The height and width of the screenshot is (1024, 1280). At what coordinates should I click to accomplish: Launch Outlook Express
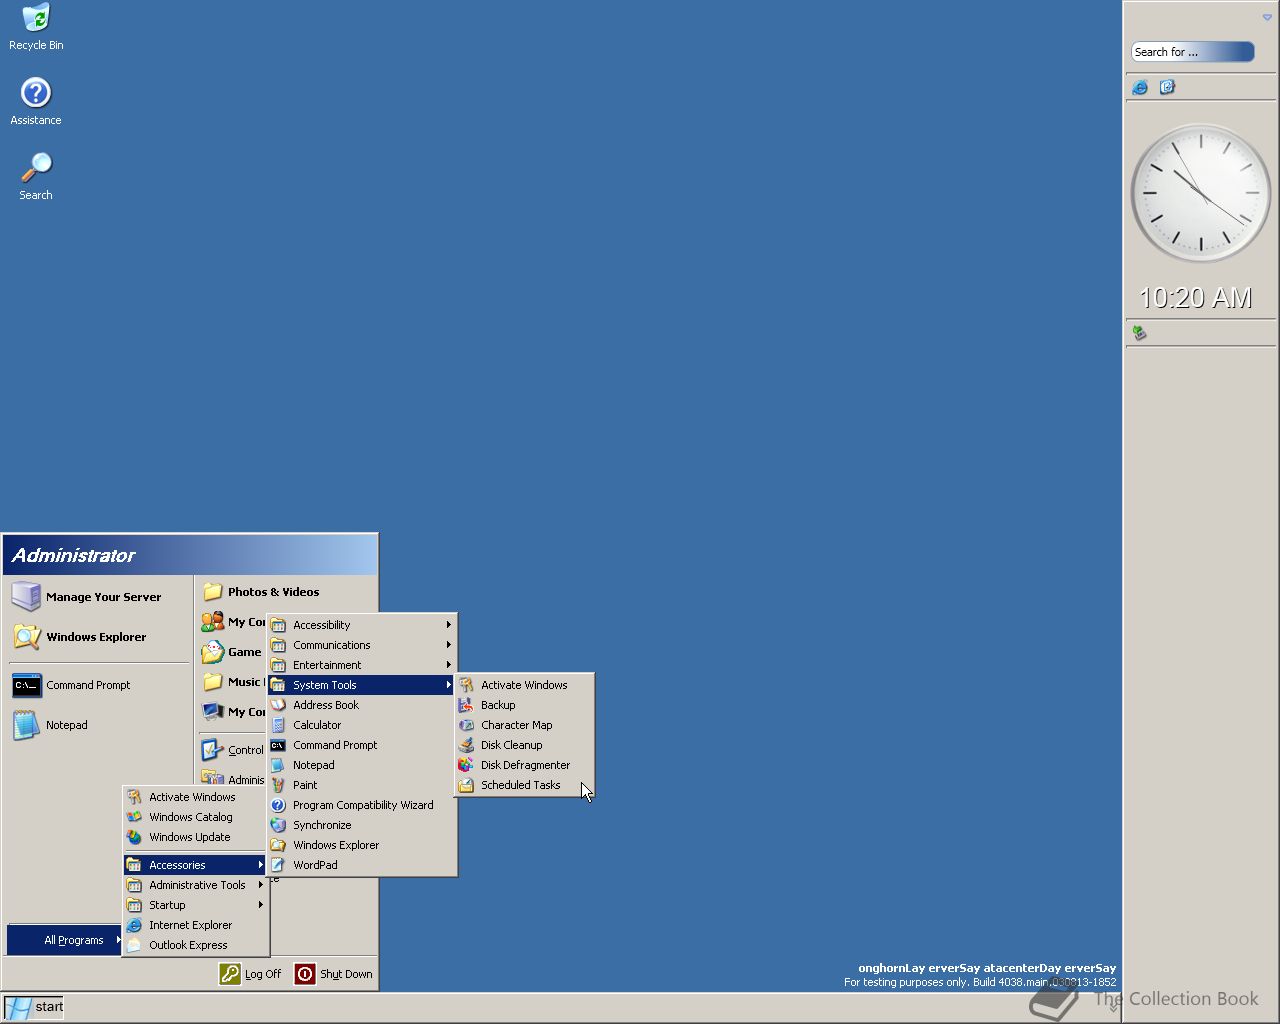point(196,945)
